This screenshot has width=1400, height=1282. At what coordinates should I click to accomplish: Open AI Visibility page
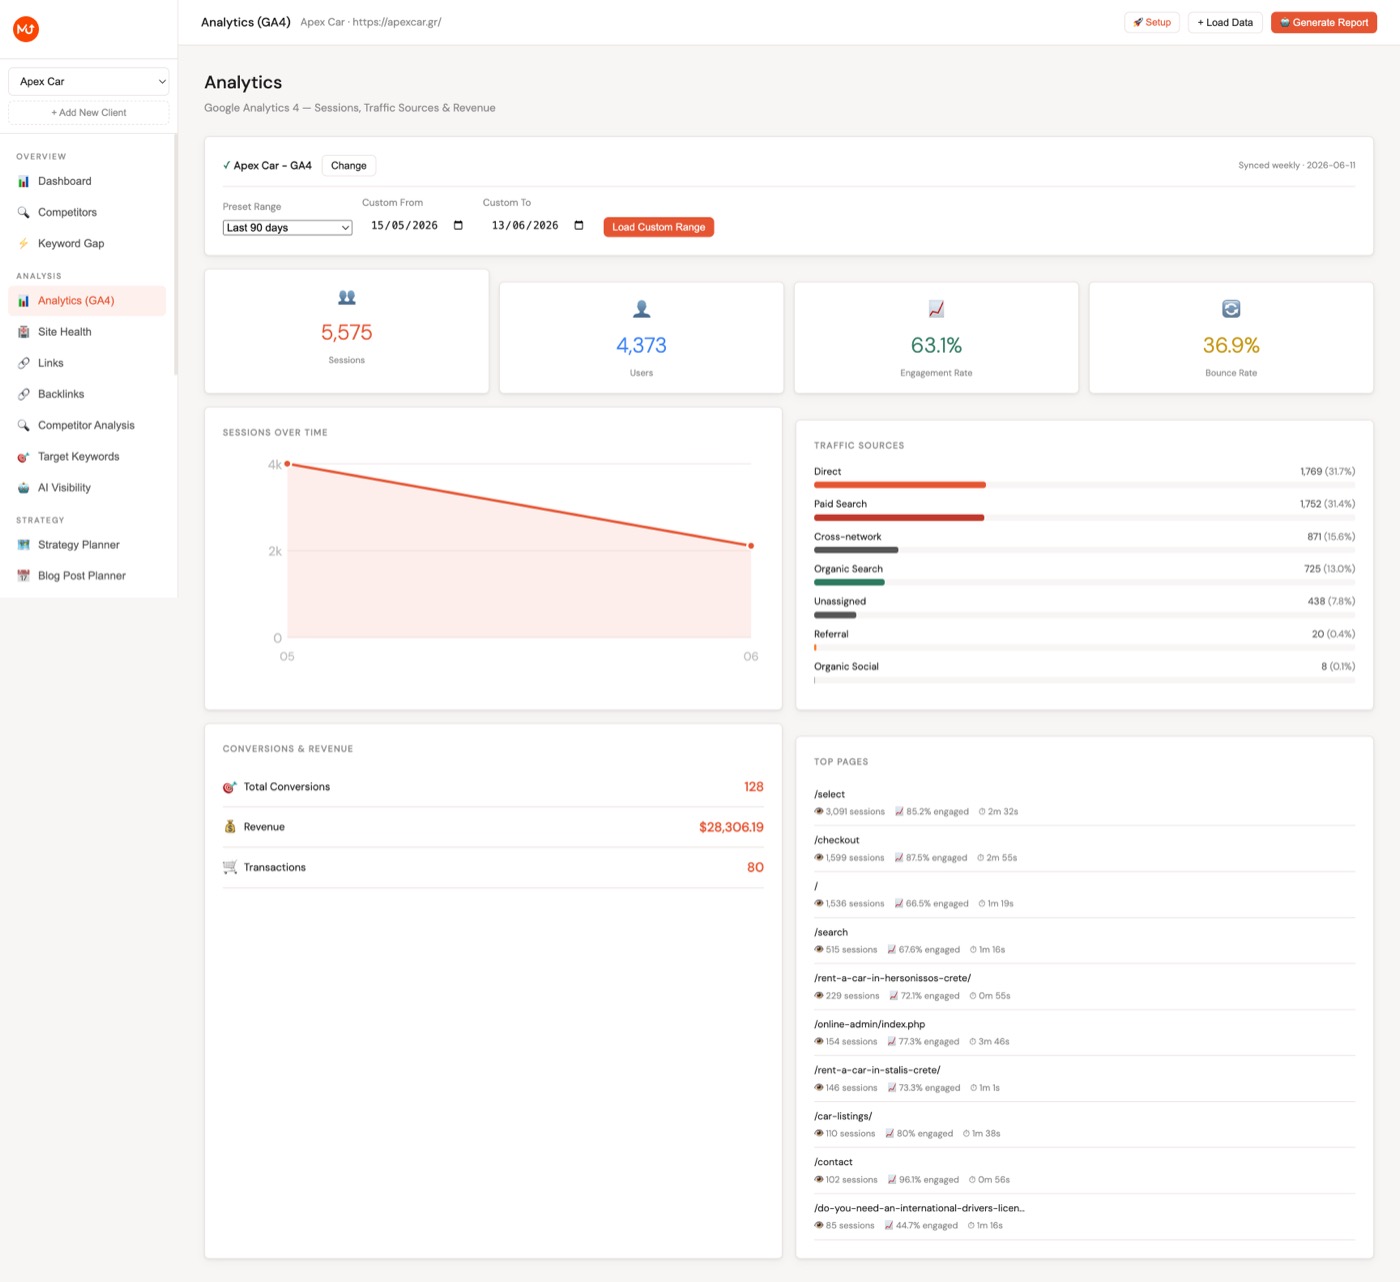pos(87,487)
